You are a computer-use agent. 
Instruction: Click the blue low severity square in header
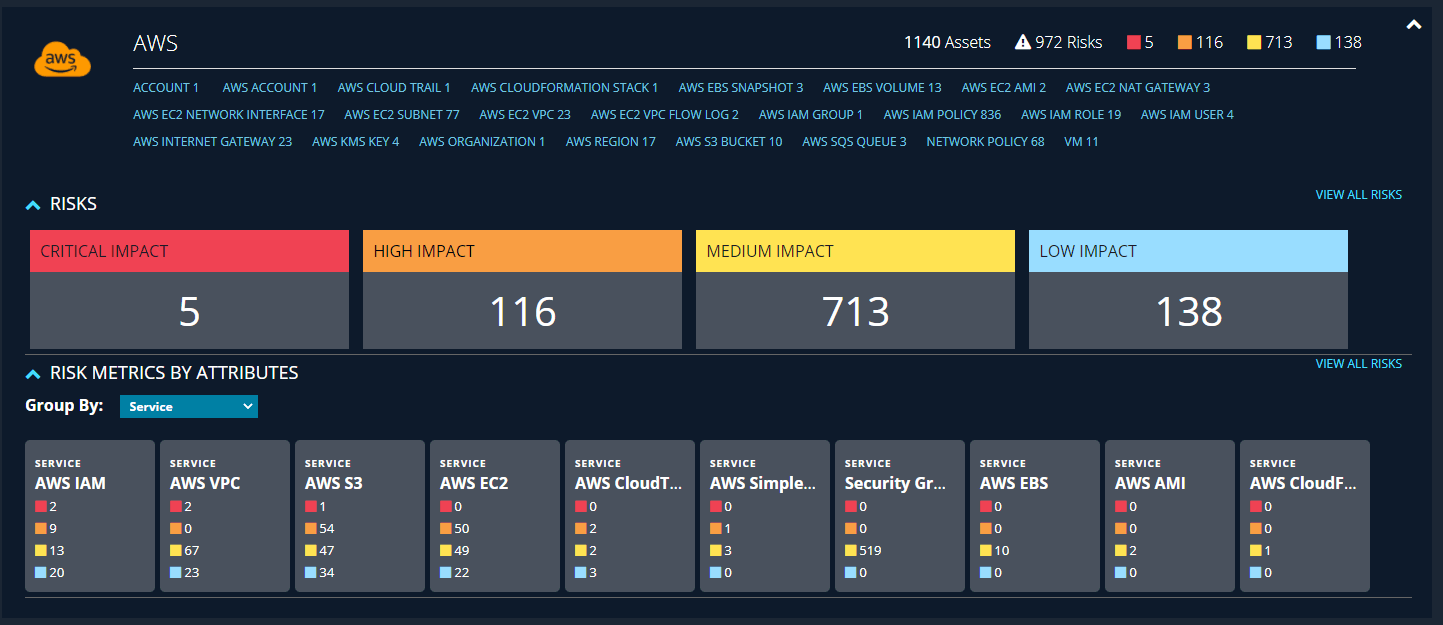1324,43
